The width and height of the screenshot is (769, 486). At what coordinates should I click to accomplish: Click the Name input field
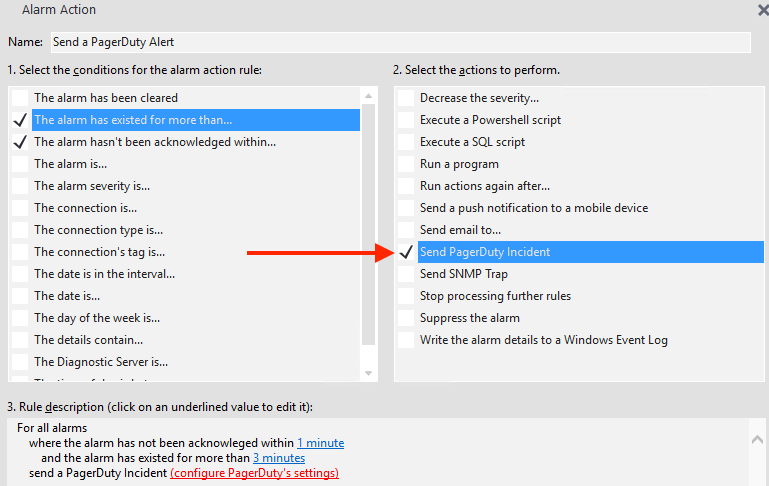(x=399, y=42)
